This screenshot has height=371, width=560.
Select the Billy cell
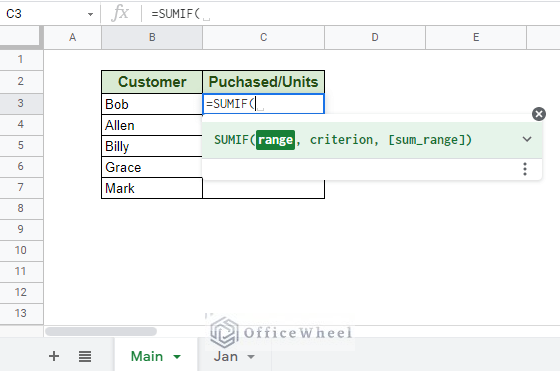pos(152,146)
